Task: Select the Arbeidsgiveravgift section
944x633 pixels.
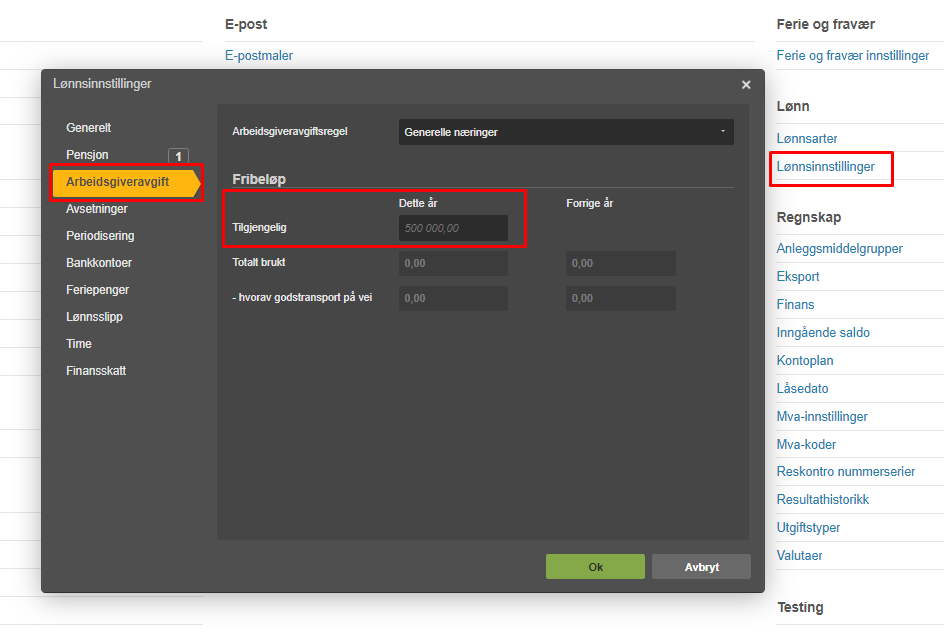Action: pos(126,182)
